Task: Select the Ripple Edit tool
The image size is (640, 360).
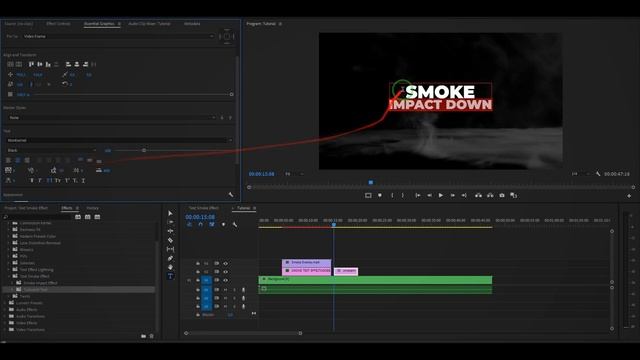Action: click(170, 231)
